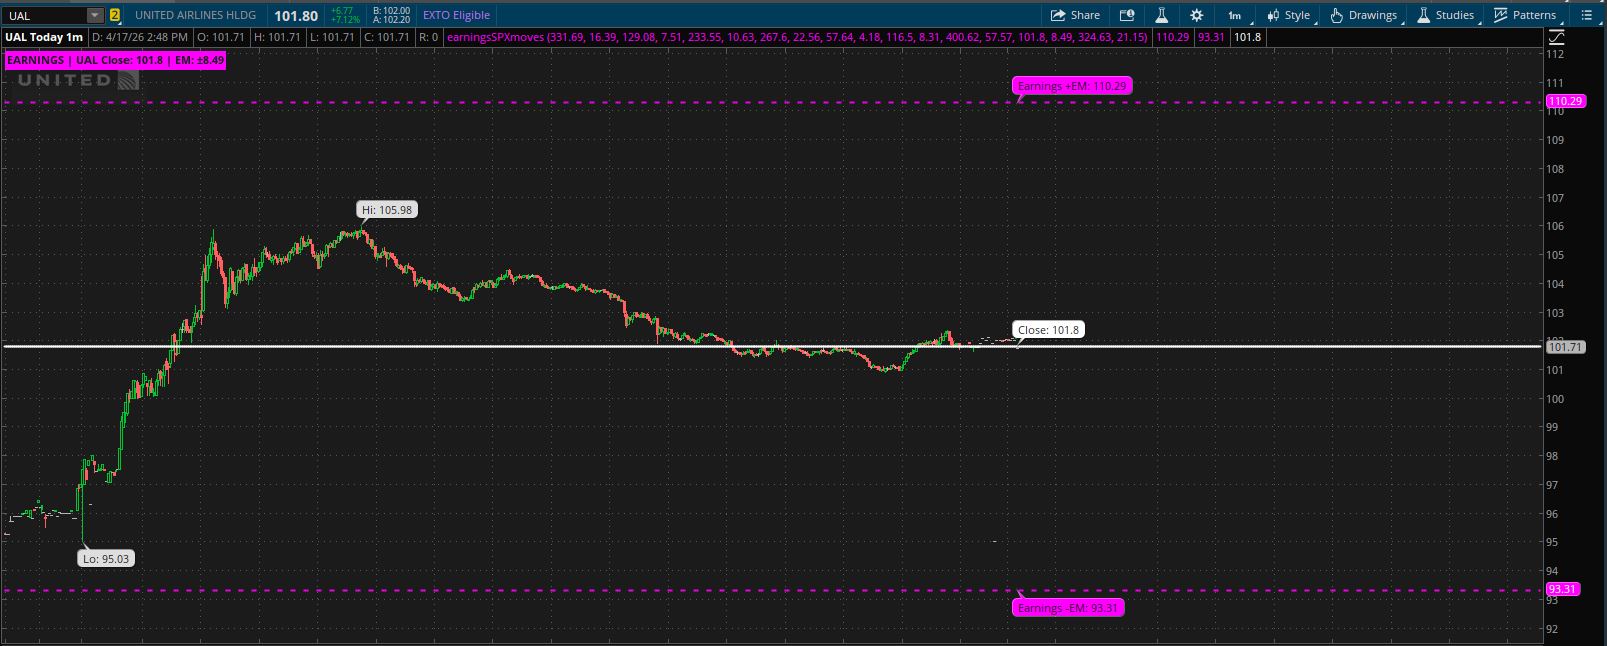The width and height of the screenshot is (1607, 646).
Task: Click the last price 101.80
Action: [296, 16]
